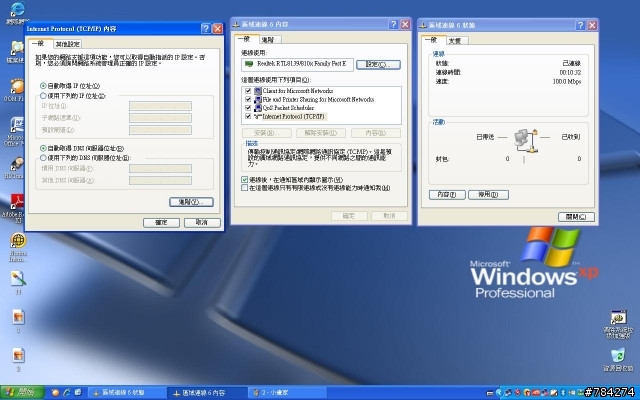Switch to Support tab in status window
Image resolution: width=640 pixels, height=400 pixels.
click(x=455, y=40)
